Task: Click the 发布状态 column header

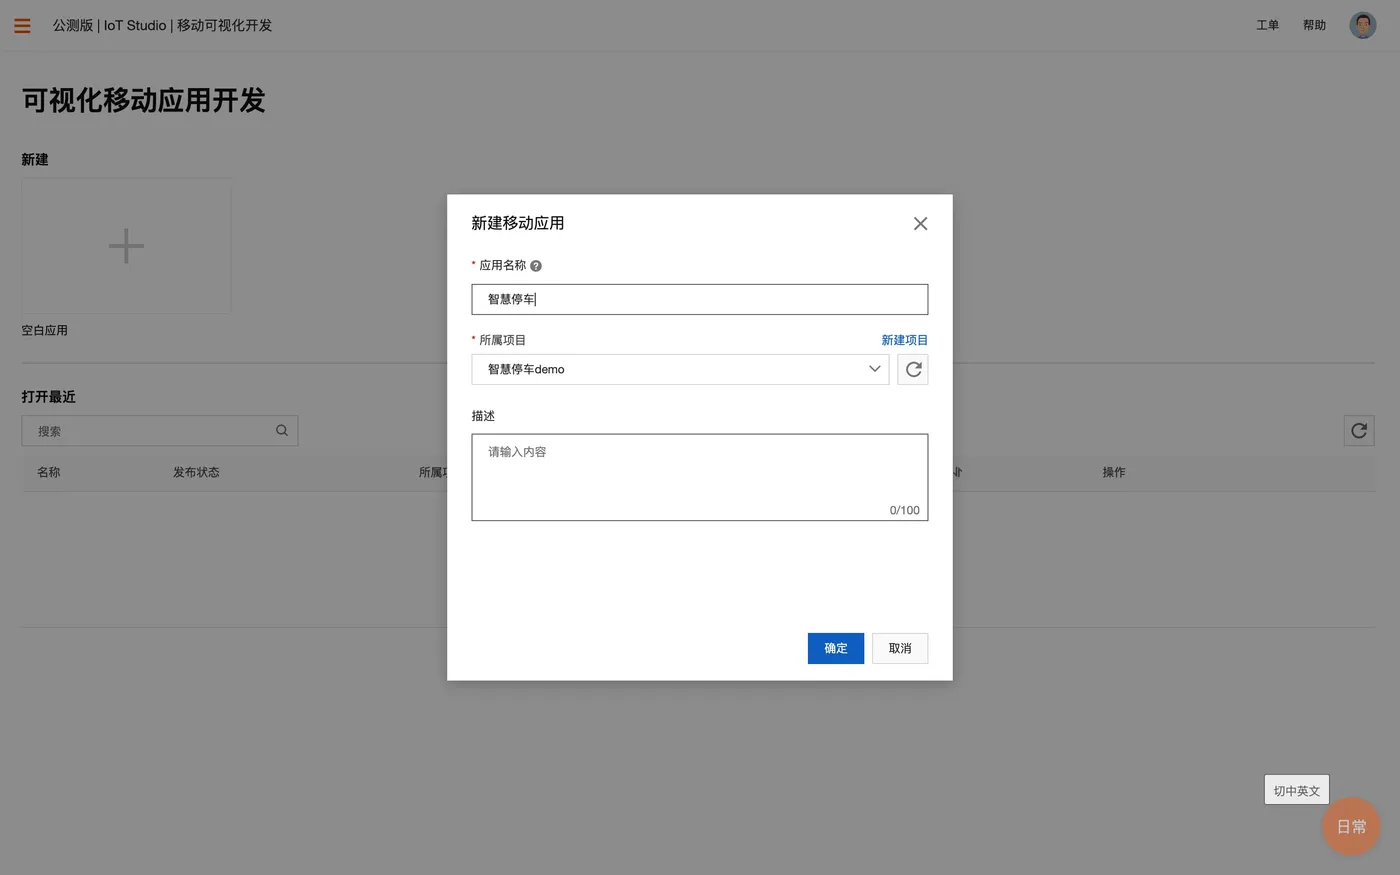Action: pos(196,472)
